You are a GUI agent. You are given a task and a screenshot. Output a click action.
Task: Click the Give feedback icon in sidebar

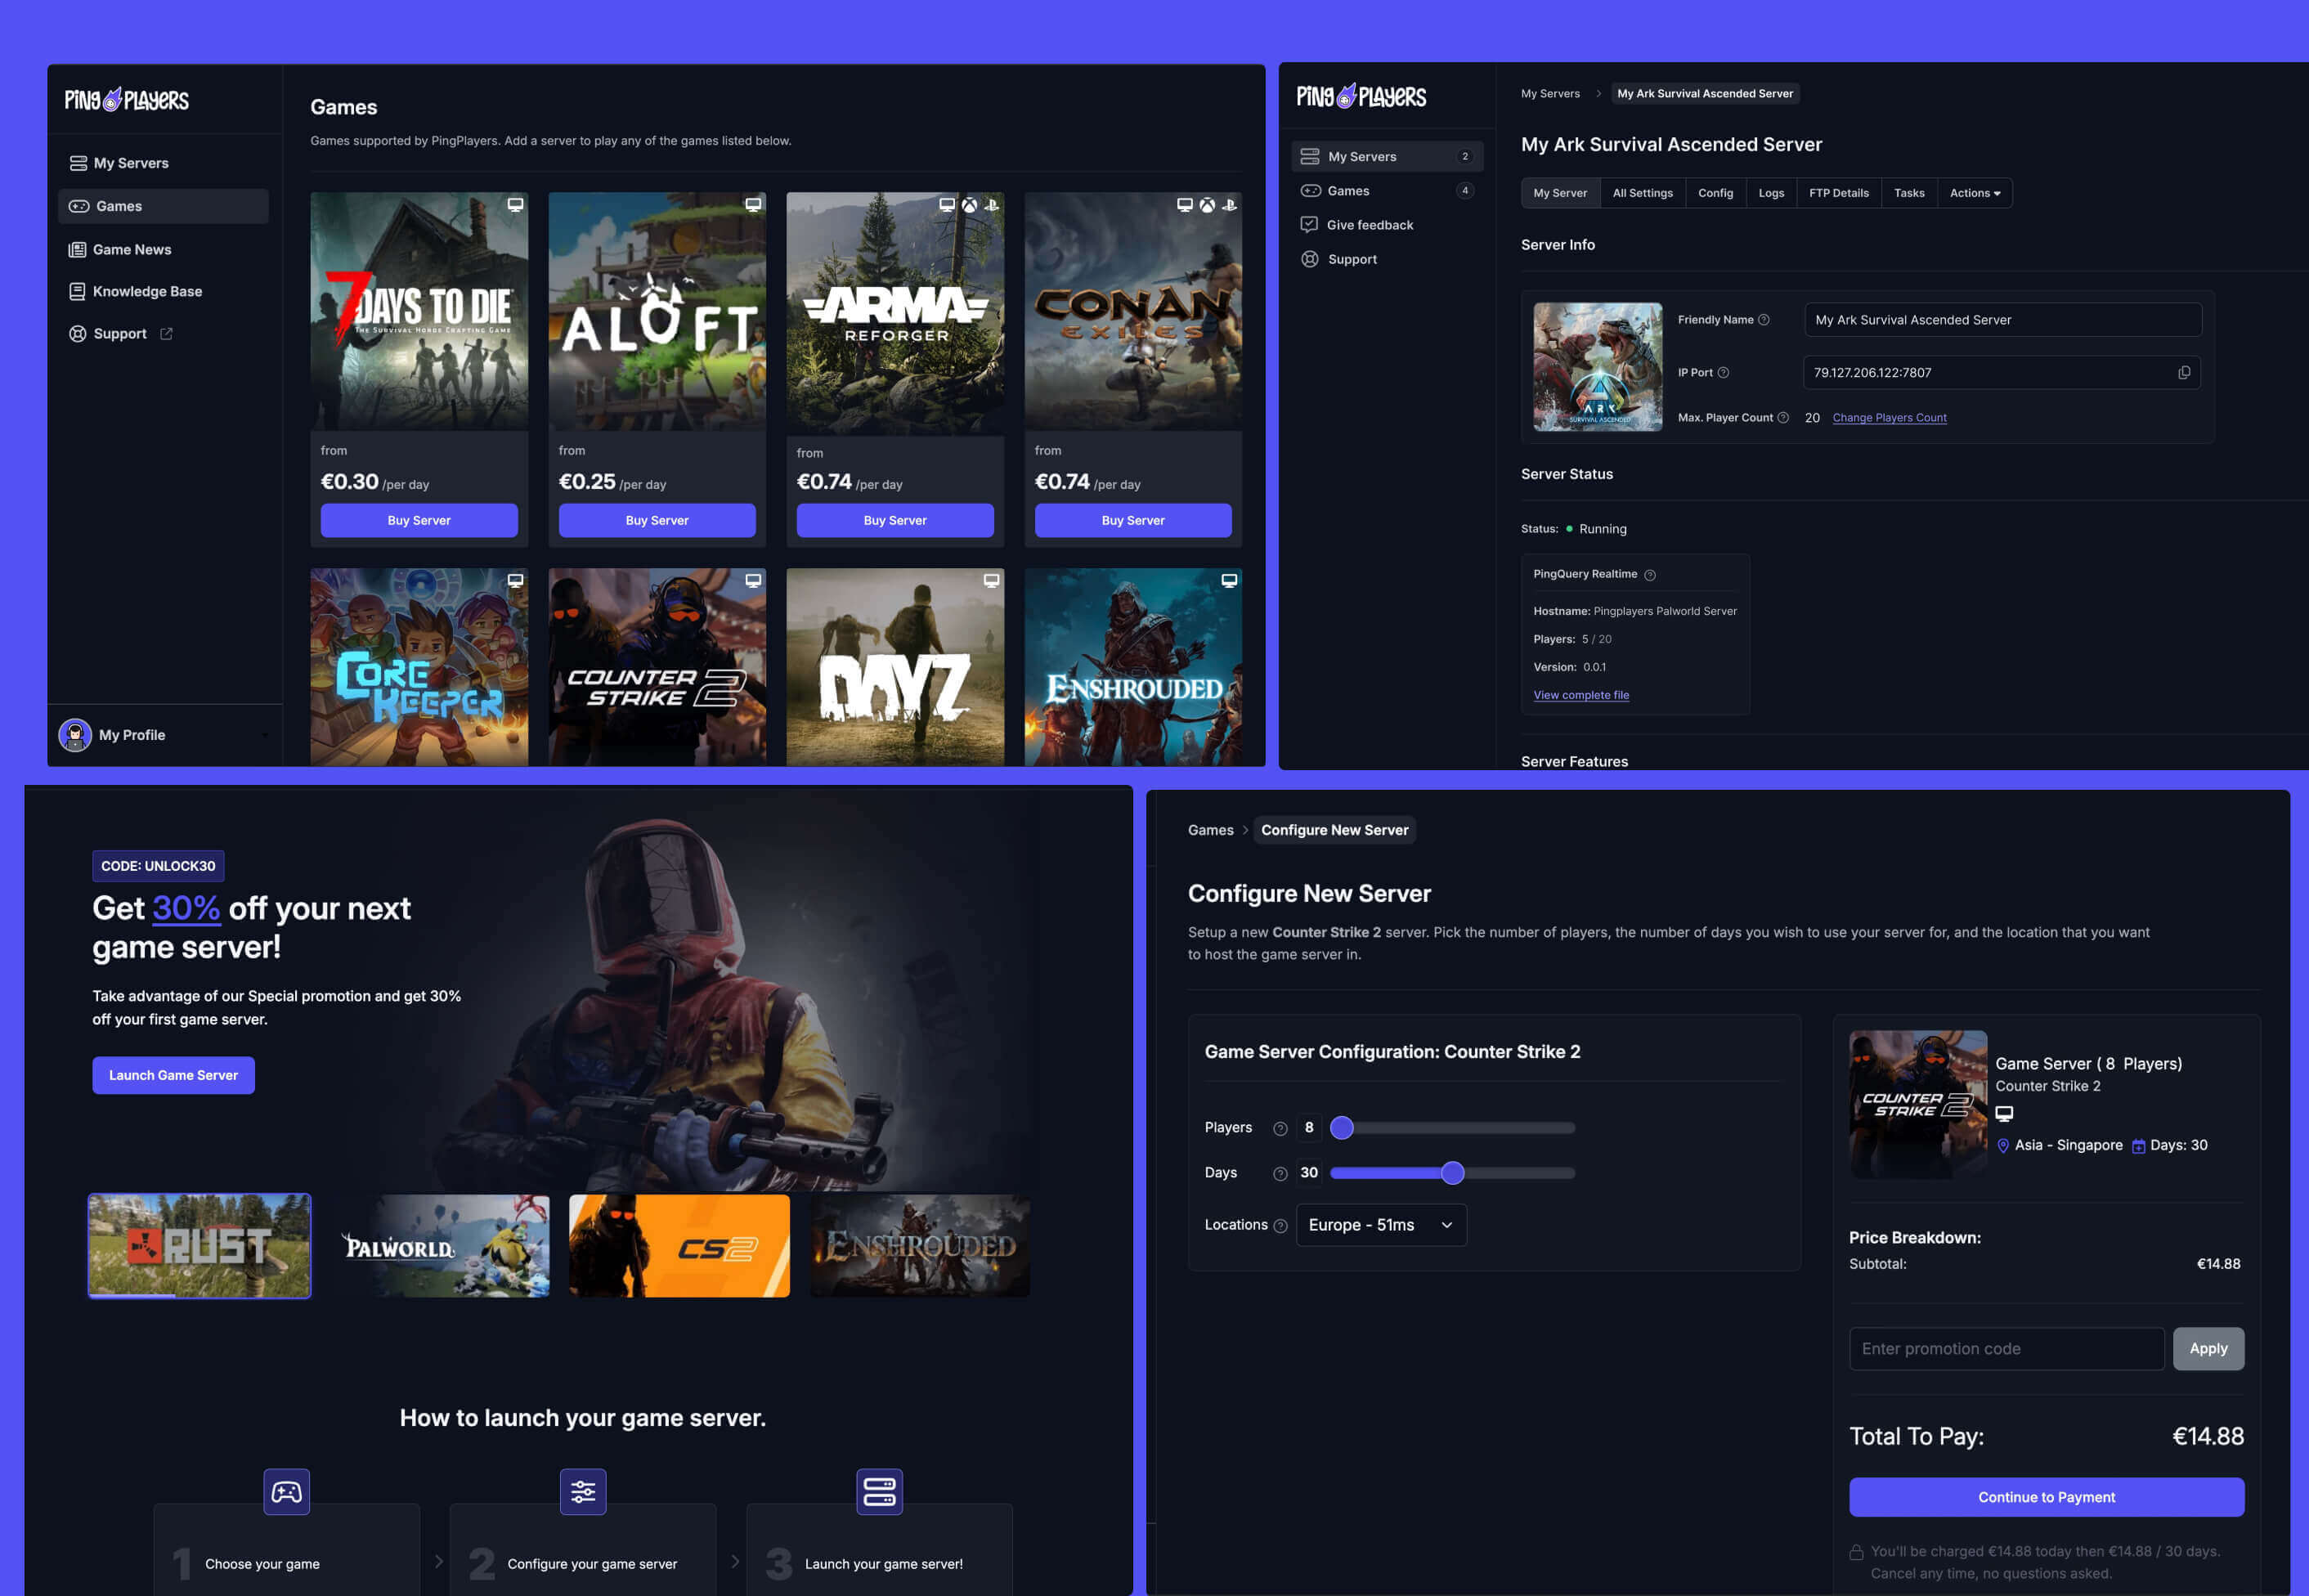coord(1309,224)
